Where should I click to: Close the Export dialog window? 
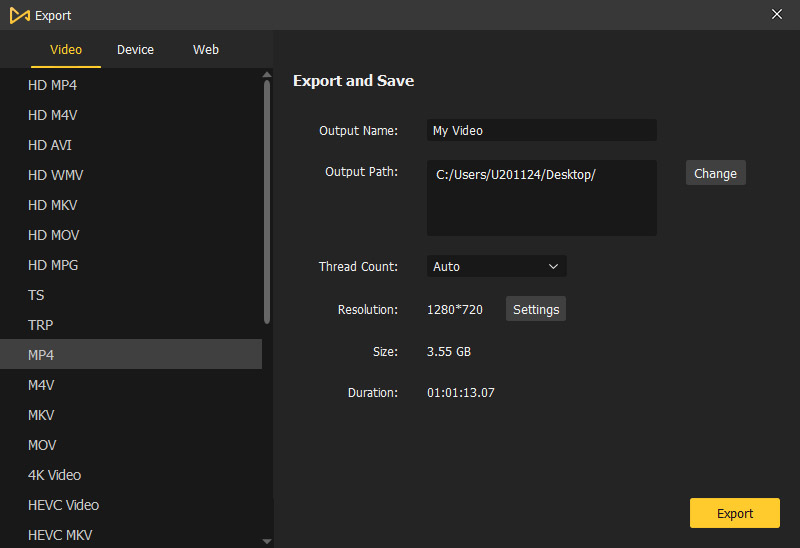pos(777,14)
